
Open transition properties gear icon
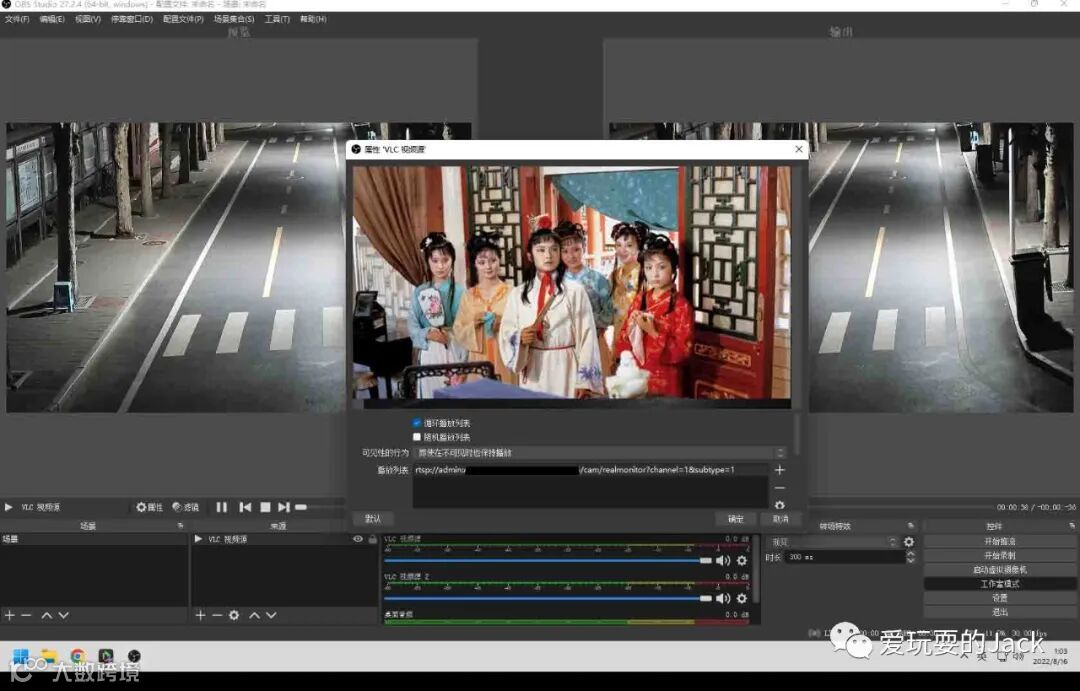click(909, 542)
